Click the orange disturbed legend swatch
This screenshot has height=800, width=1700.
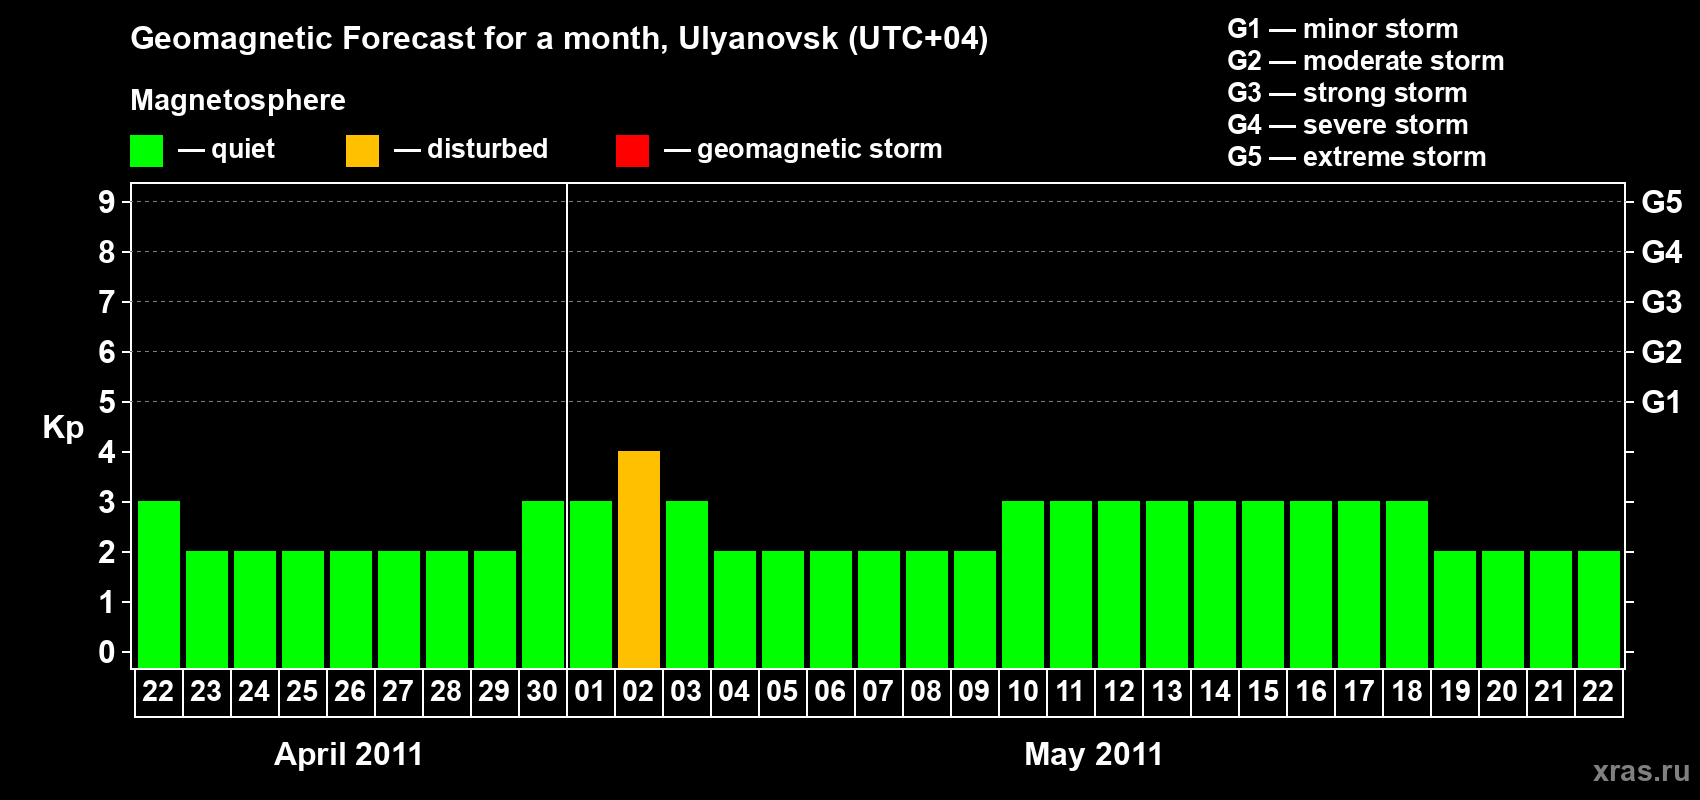[362, 151]
